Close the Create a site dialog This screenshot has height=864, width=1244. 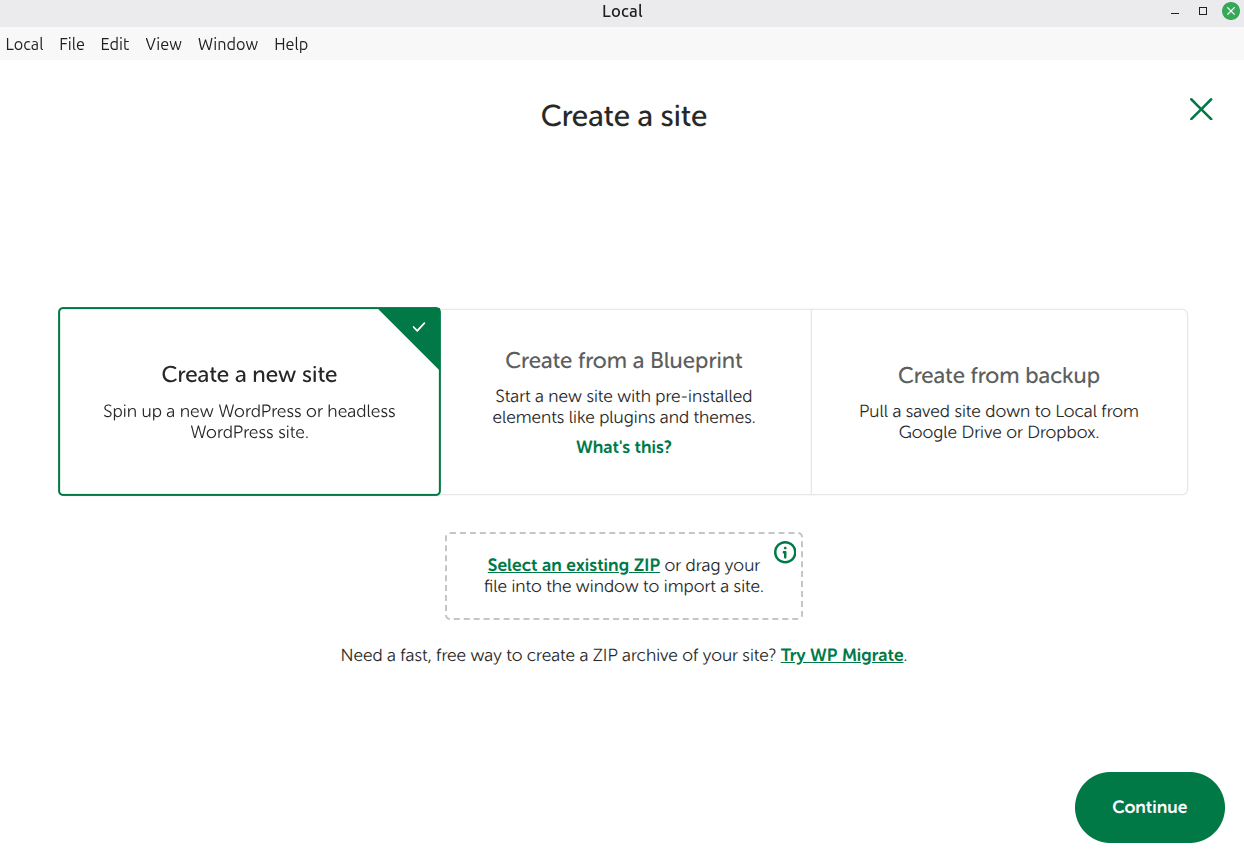pos(1201,110)
